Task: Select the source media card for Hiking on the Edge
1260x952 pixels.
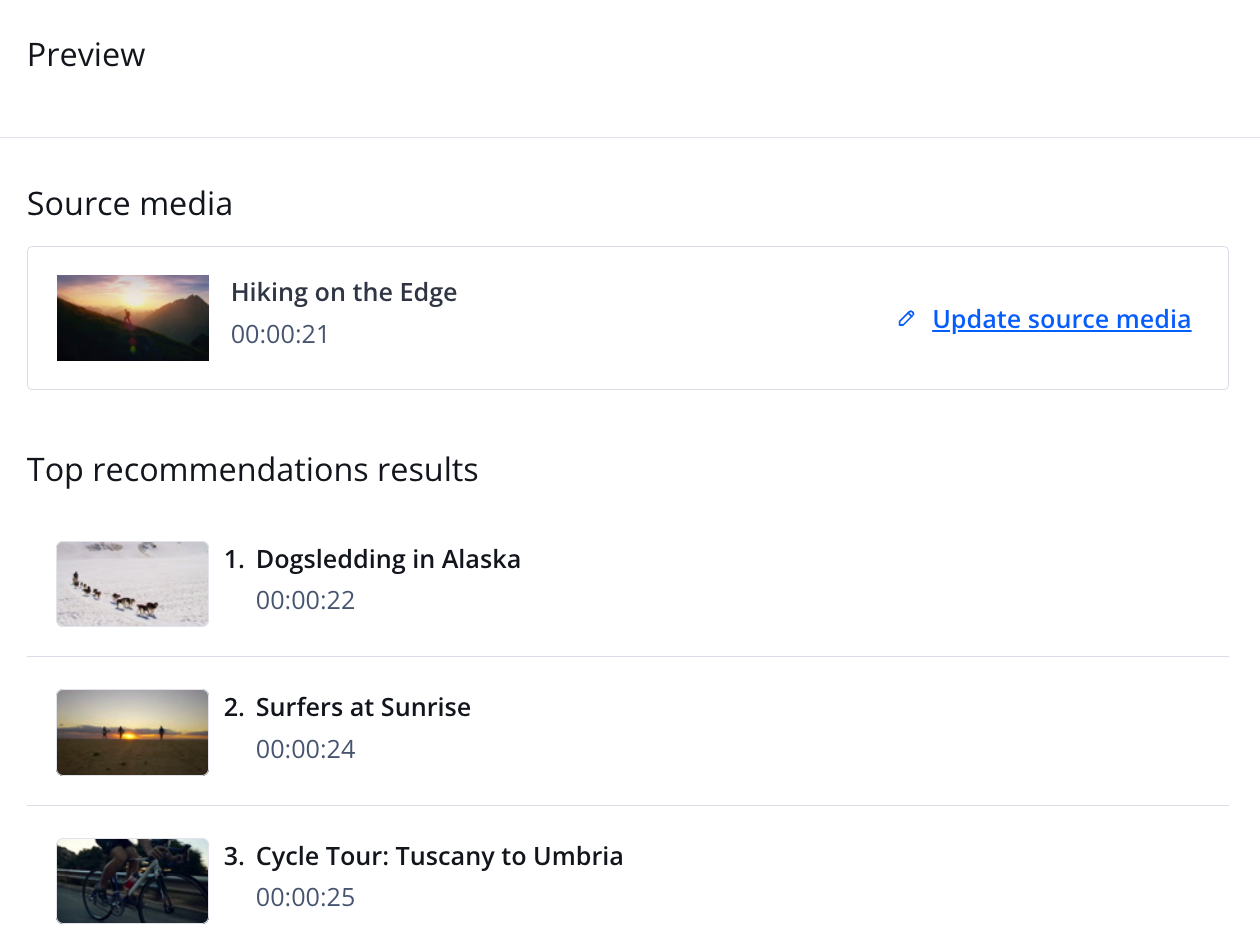Action: click(x=628, y=318)
